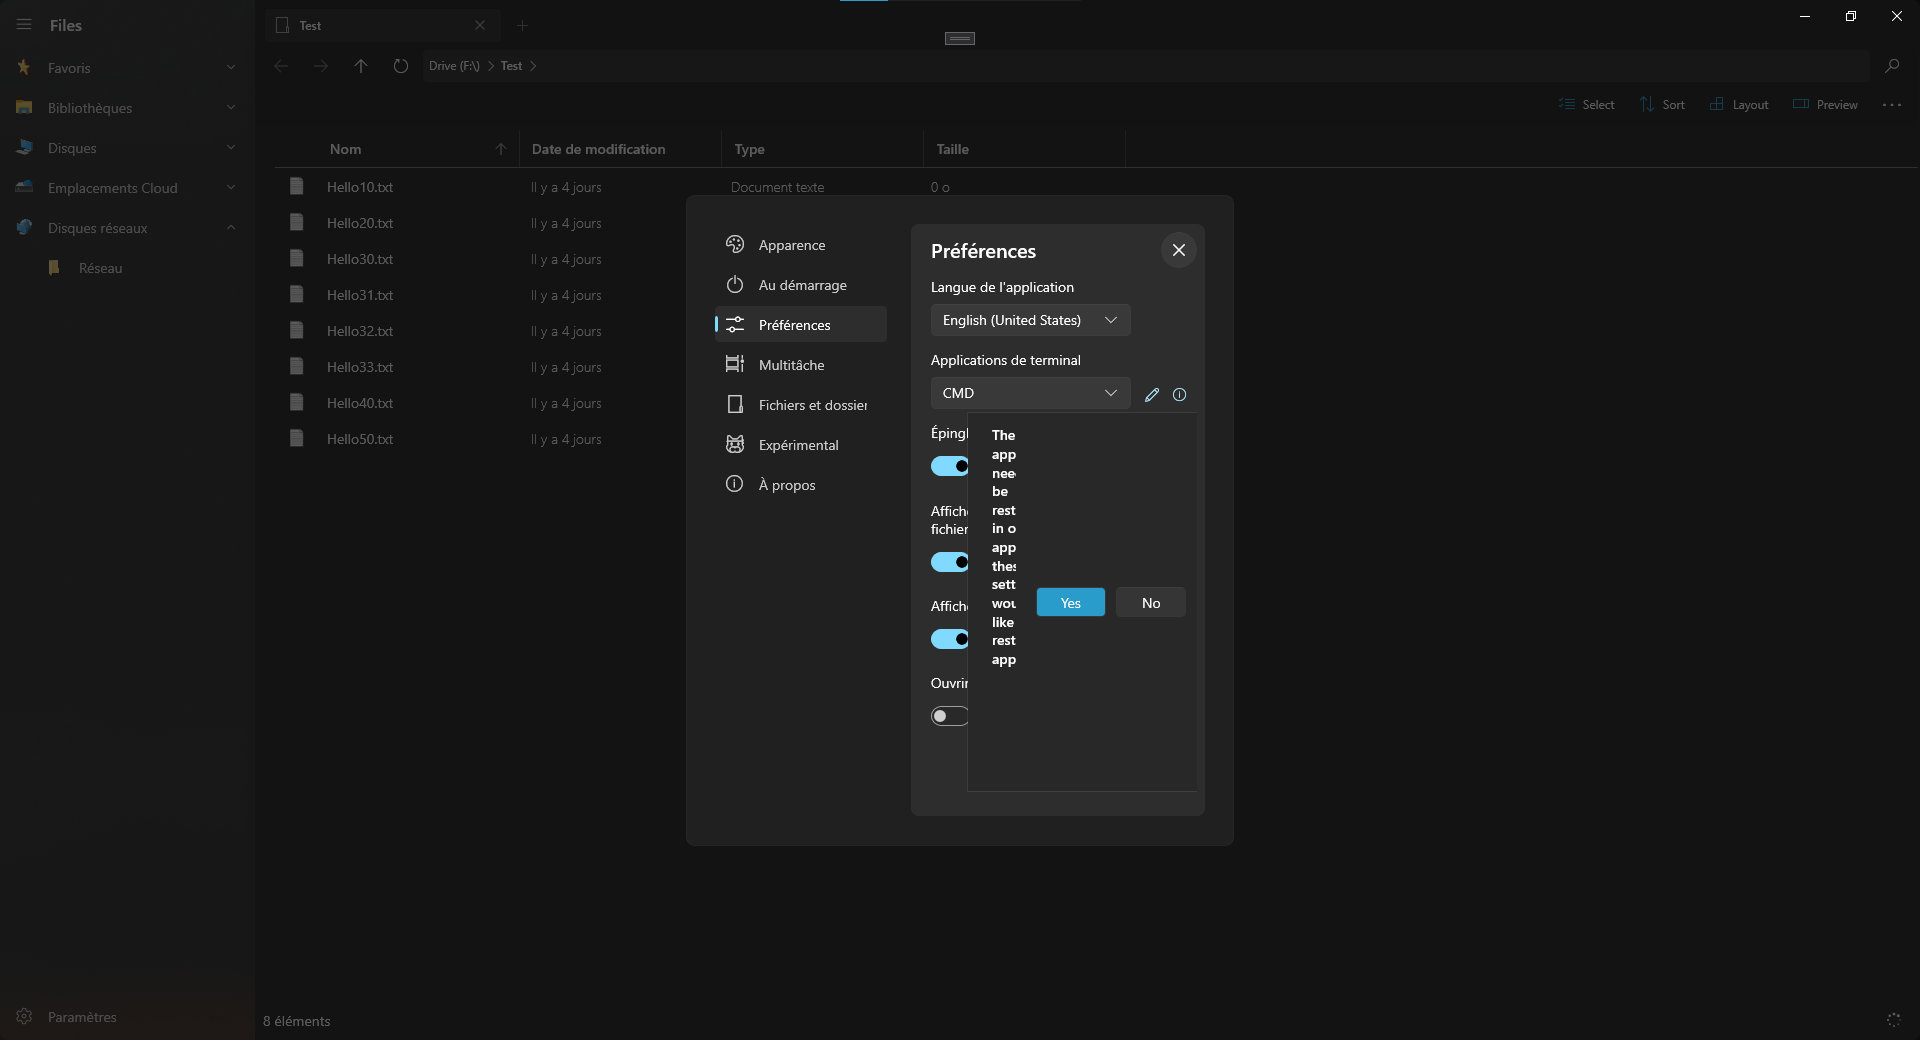Click the Apparence palette icon
Image resolution: width=1920 pixels, height=1040 pixels.
pyautogui.click(x=735, y=244)
